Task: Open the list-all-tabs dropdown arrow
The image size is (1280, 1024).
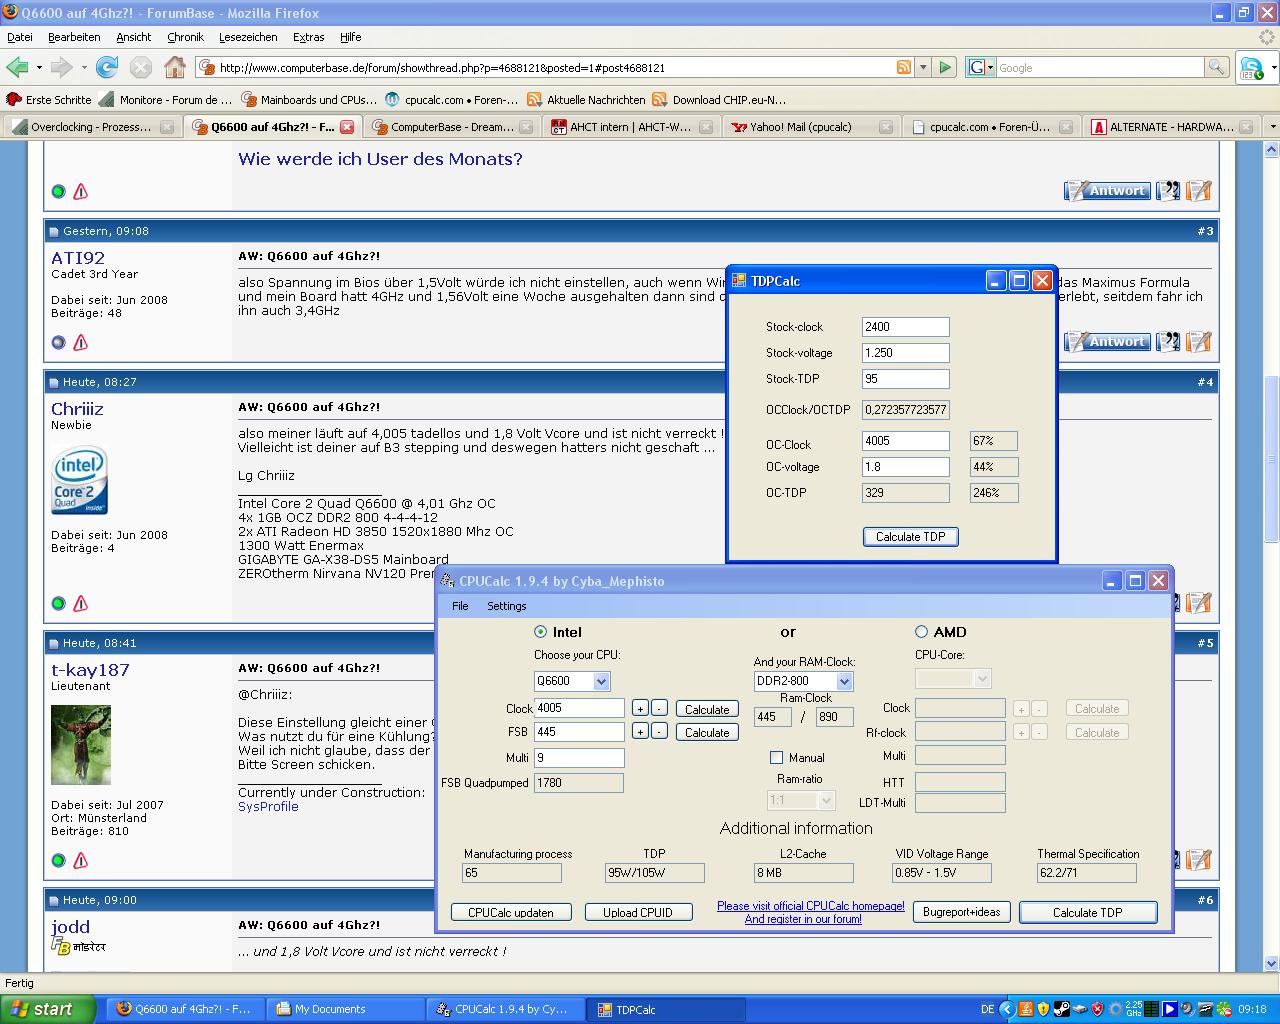Action: 1272,127
